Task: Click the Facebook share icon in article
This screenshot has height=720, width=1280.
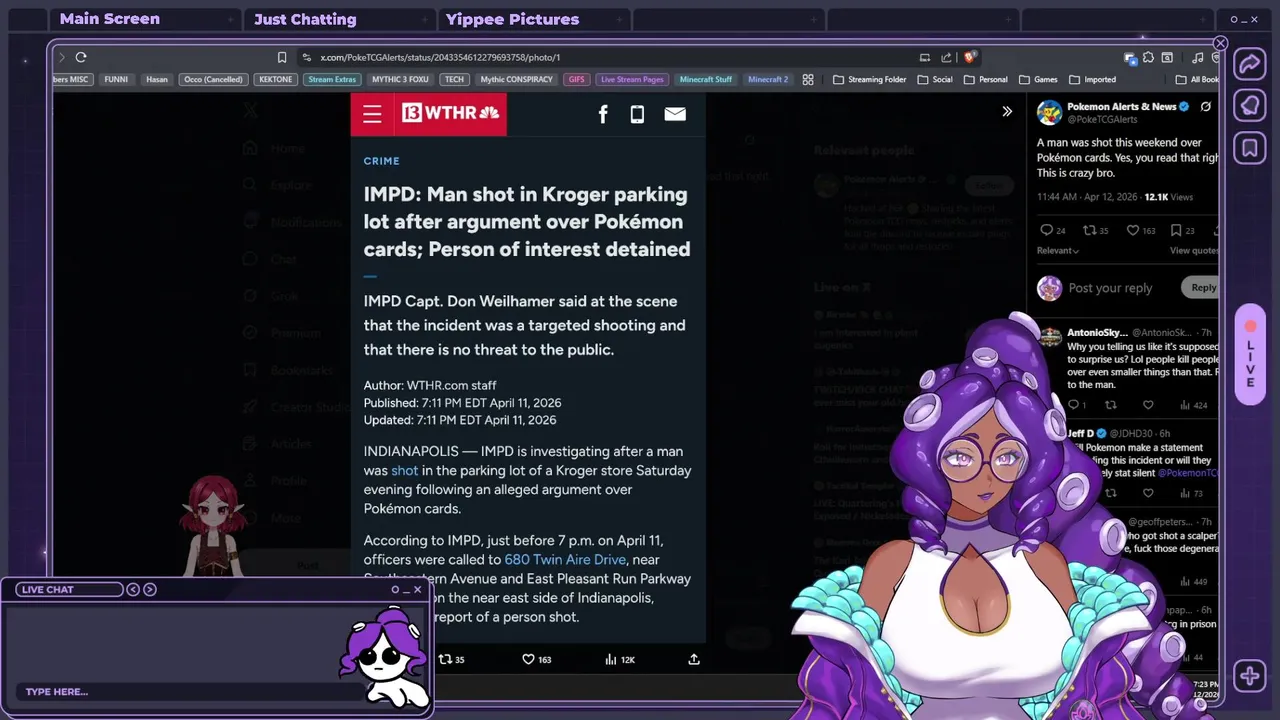Action: (x=603, y=114)
